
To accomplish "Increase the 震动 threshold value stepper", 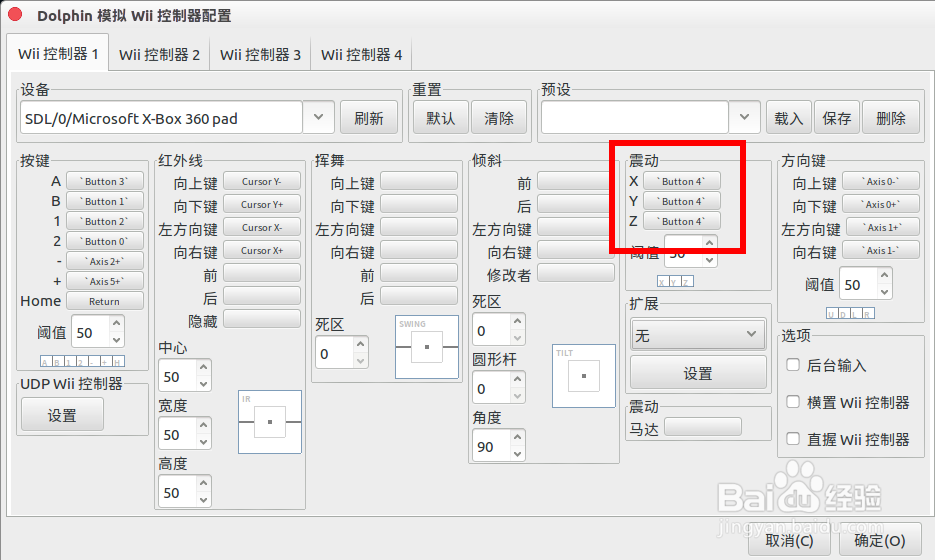I will pos(709,243).
